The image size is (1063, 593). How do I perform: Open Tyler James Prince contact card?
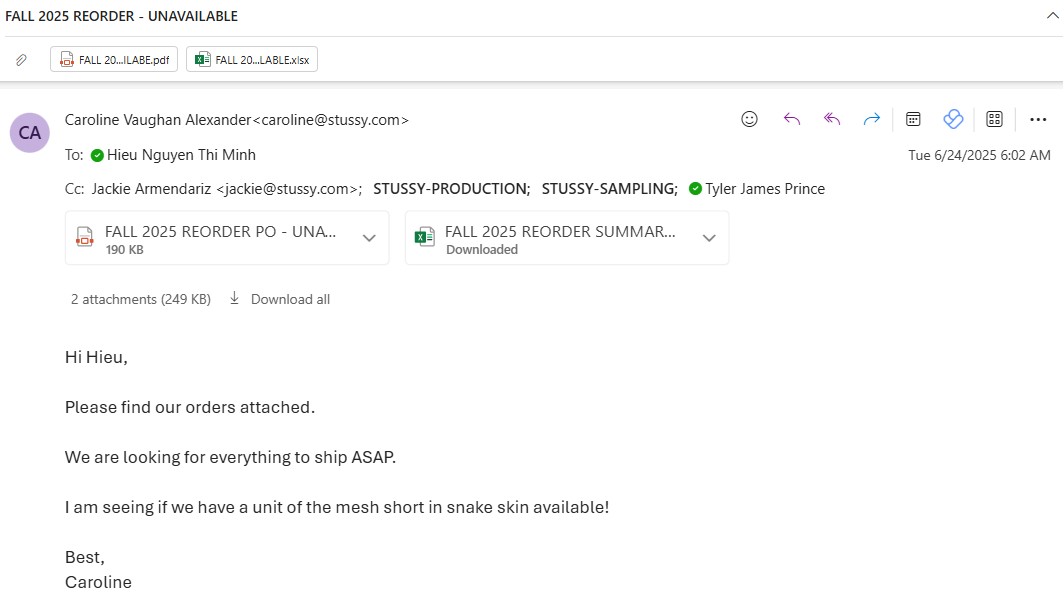pos(764,188)
